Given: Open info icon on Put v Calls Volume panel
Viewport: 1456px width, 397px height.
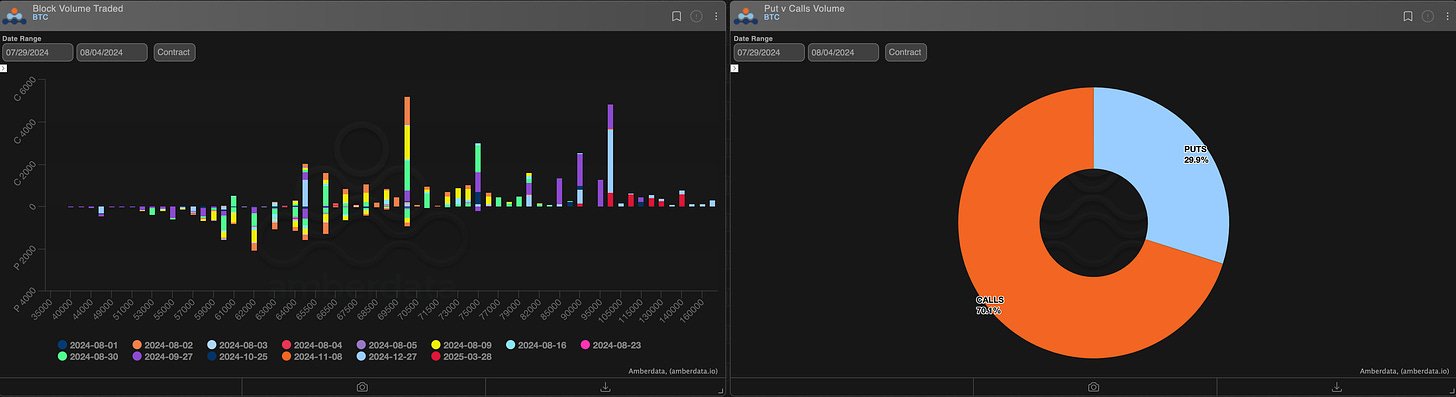Looking at the screenshot, I should [x=1427, y=16].
